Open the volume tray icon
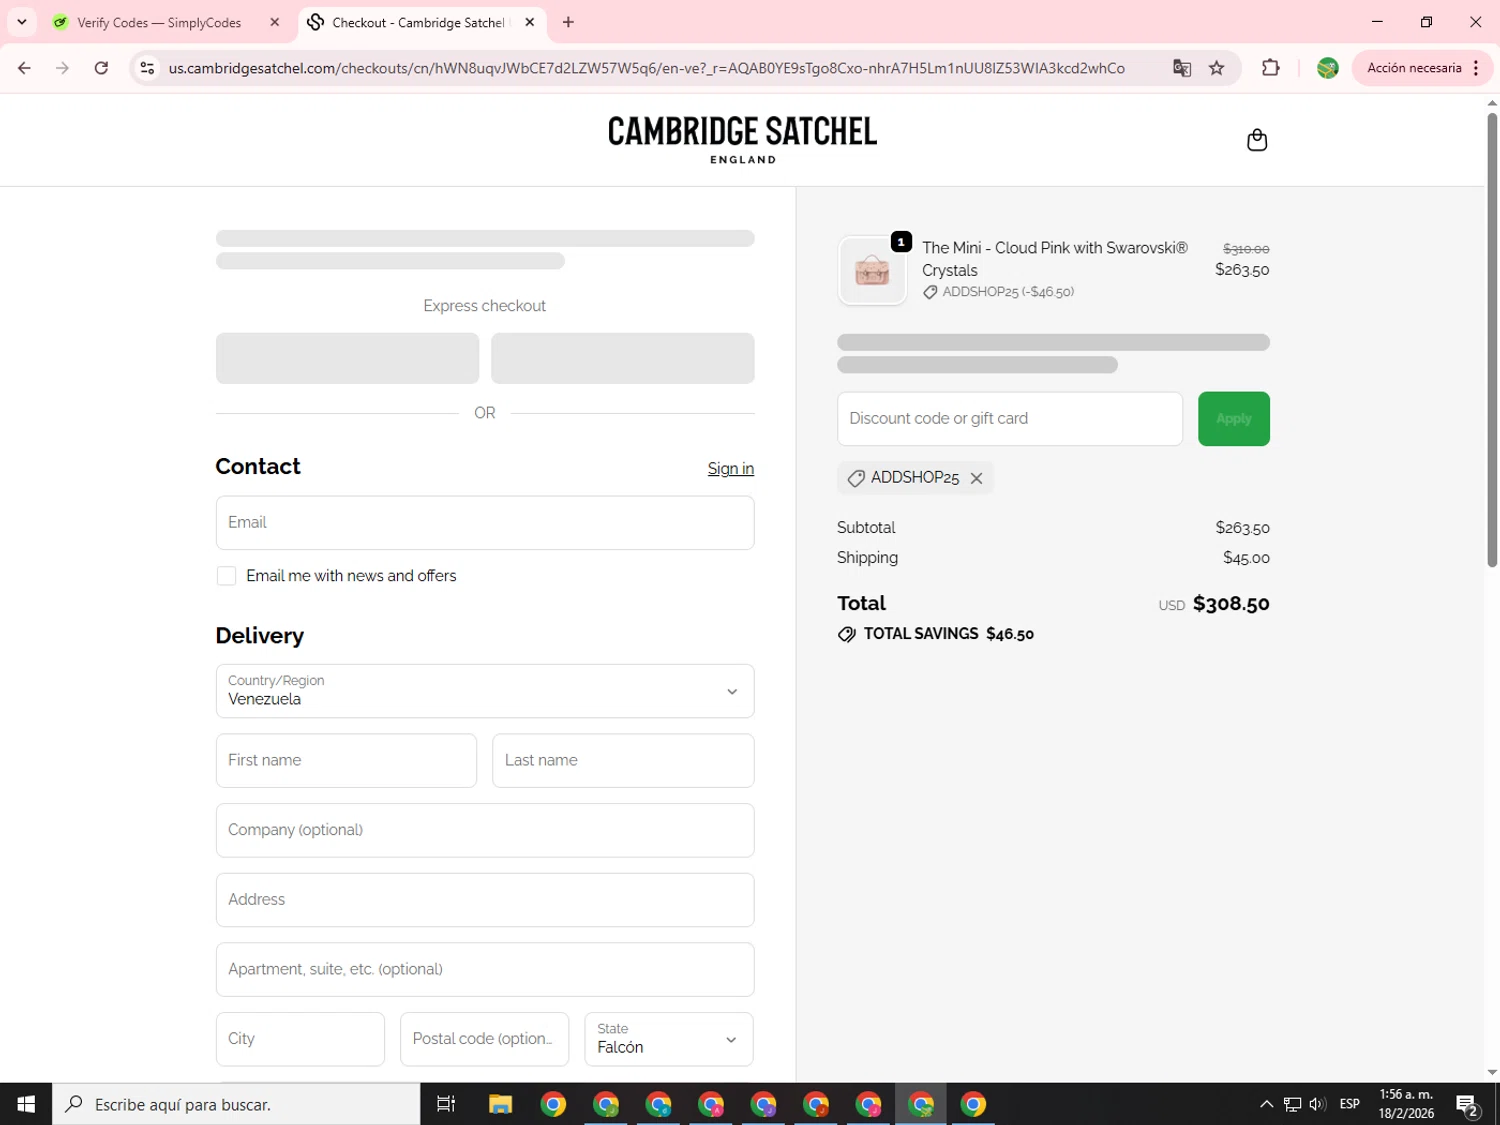 pyautogui.click(x=1317, y=1104)
